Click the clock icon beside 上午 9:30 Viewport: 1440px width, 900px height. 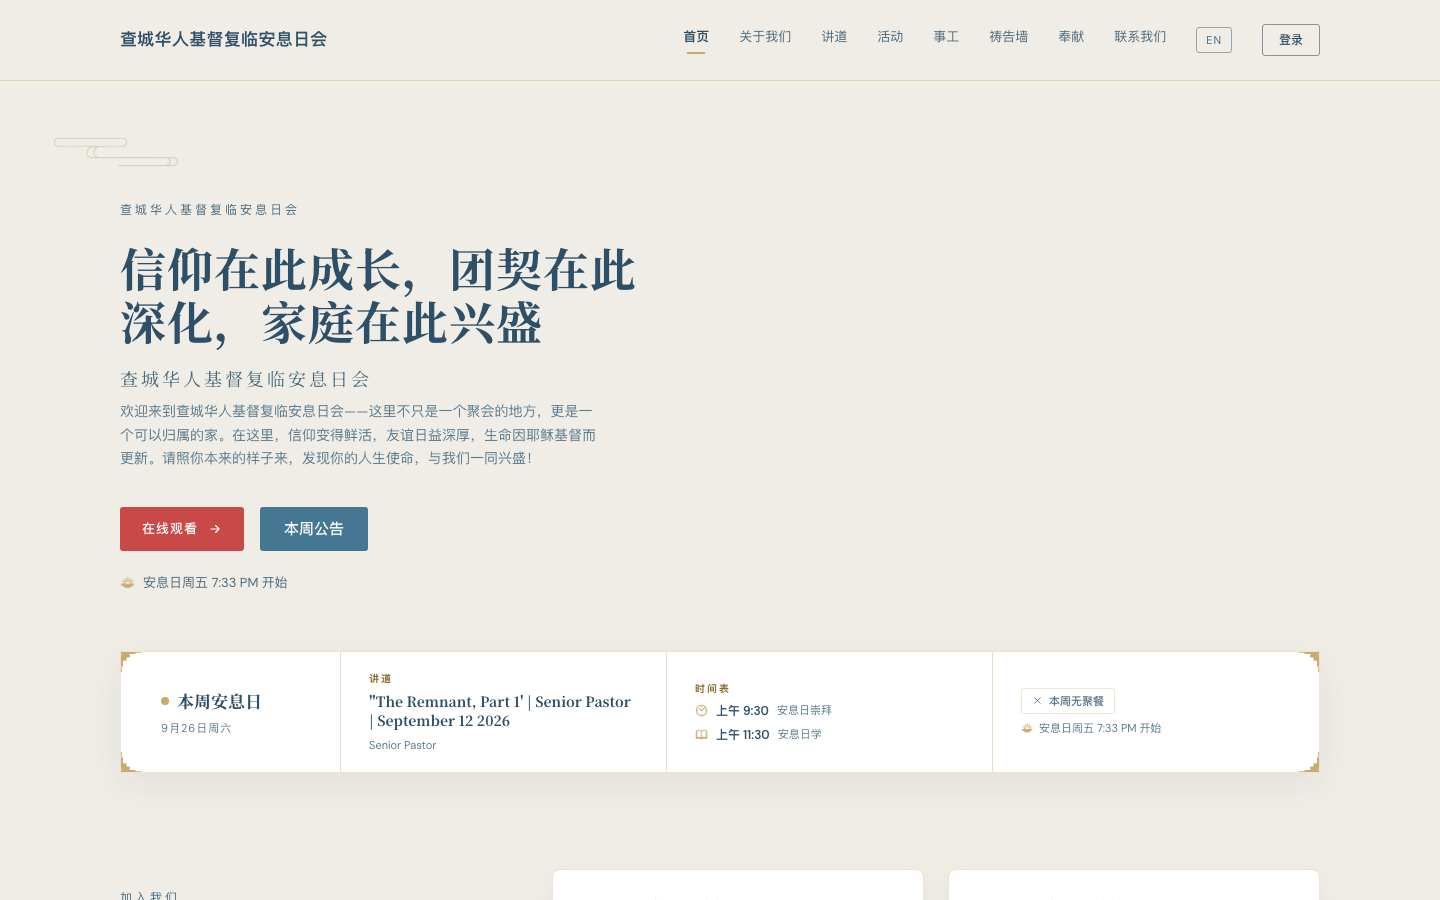(x=701, y=710)
